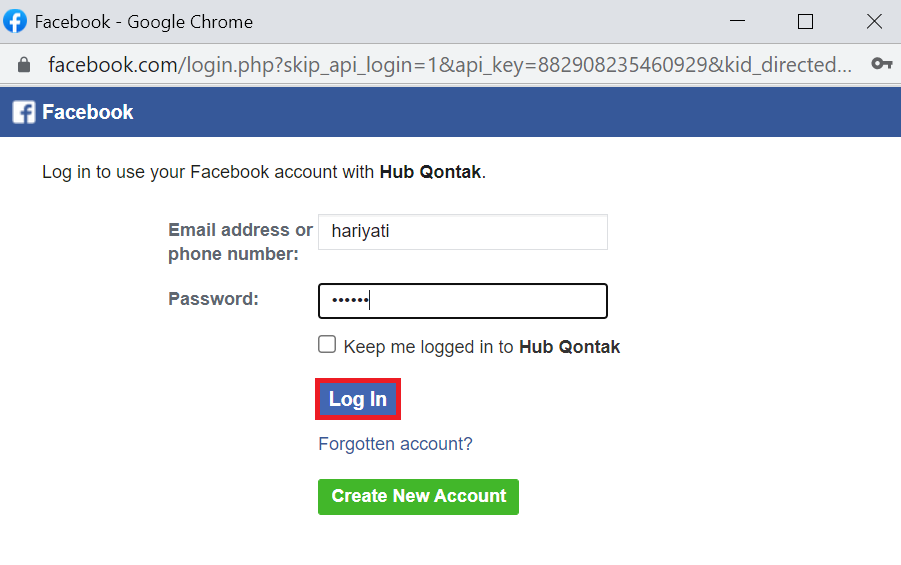The image size is (901, 565).
Task: Click inside the Password field
Action: tap(463, 301)
